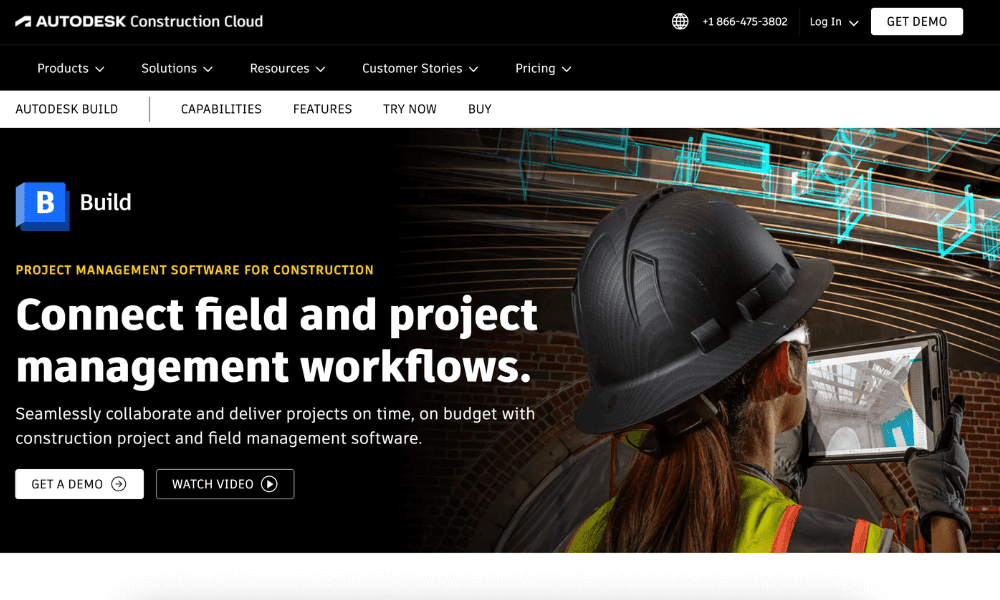Expand the Resources menu
Image resolution: width=1000 pixels, height=600 pixels.
287,68
